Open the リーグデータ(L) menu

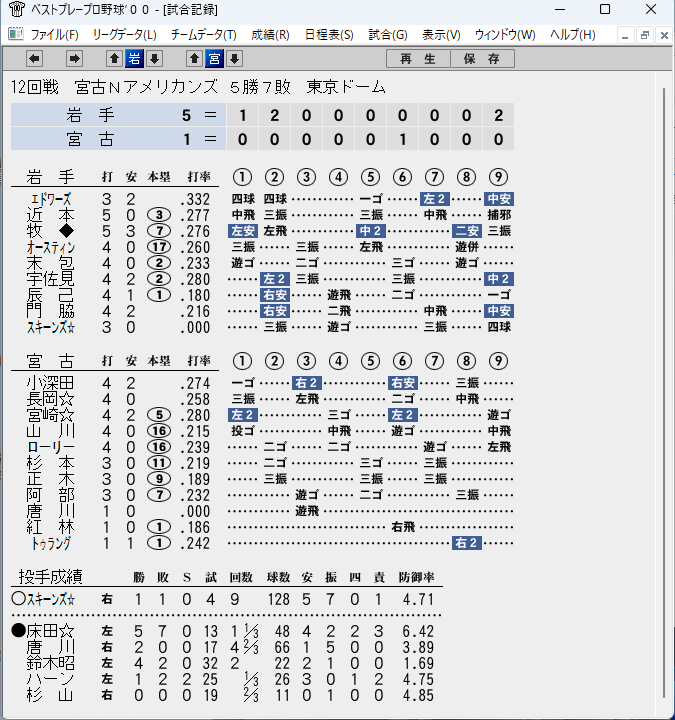(x=124, y=34)
